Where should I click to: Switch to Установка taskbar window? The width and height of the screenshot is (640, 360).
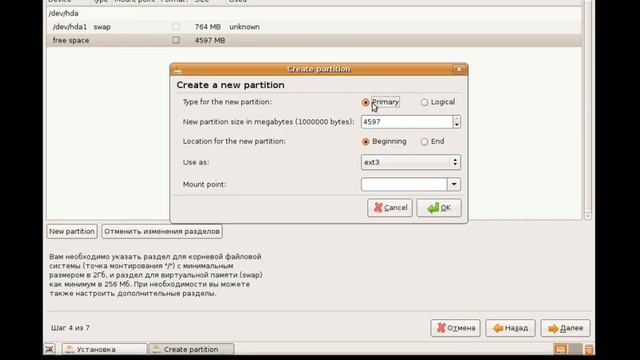(x=104, y=349)
